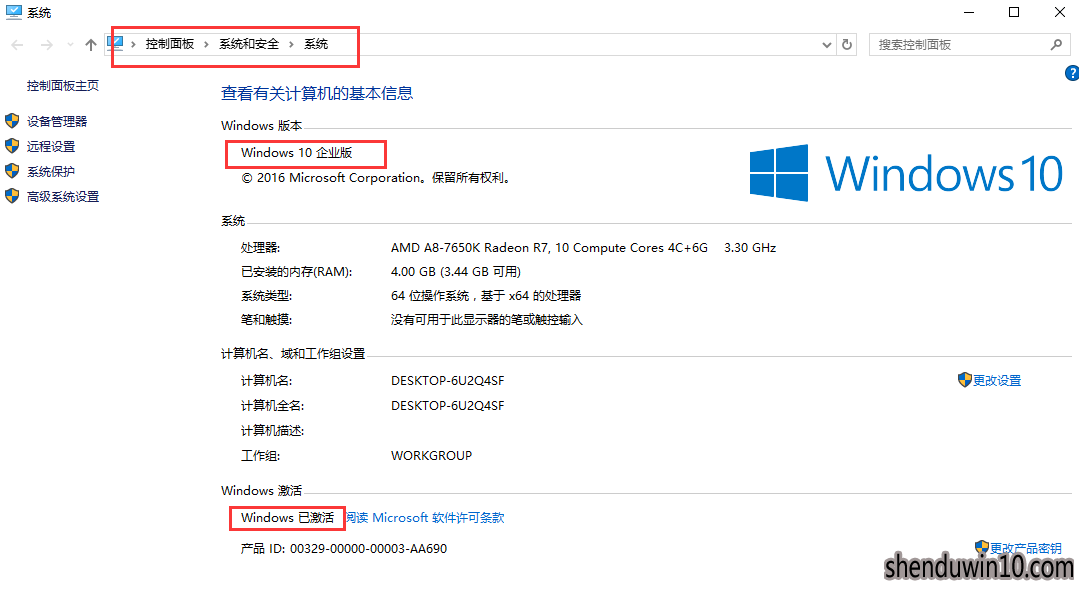The width and height of the screenshot is (1079, 593).
Task: Click the processor value AMD A8-7650K
Action: tap(584, 248)
